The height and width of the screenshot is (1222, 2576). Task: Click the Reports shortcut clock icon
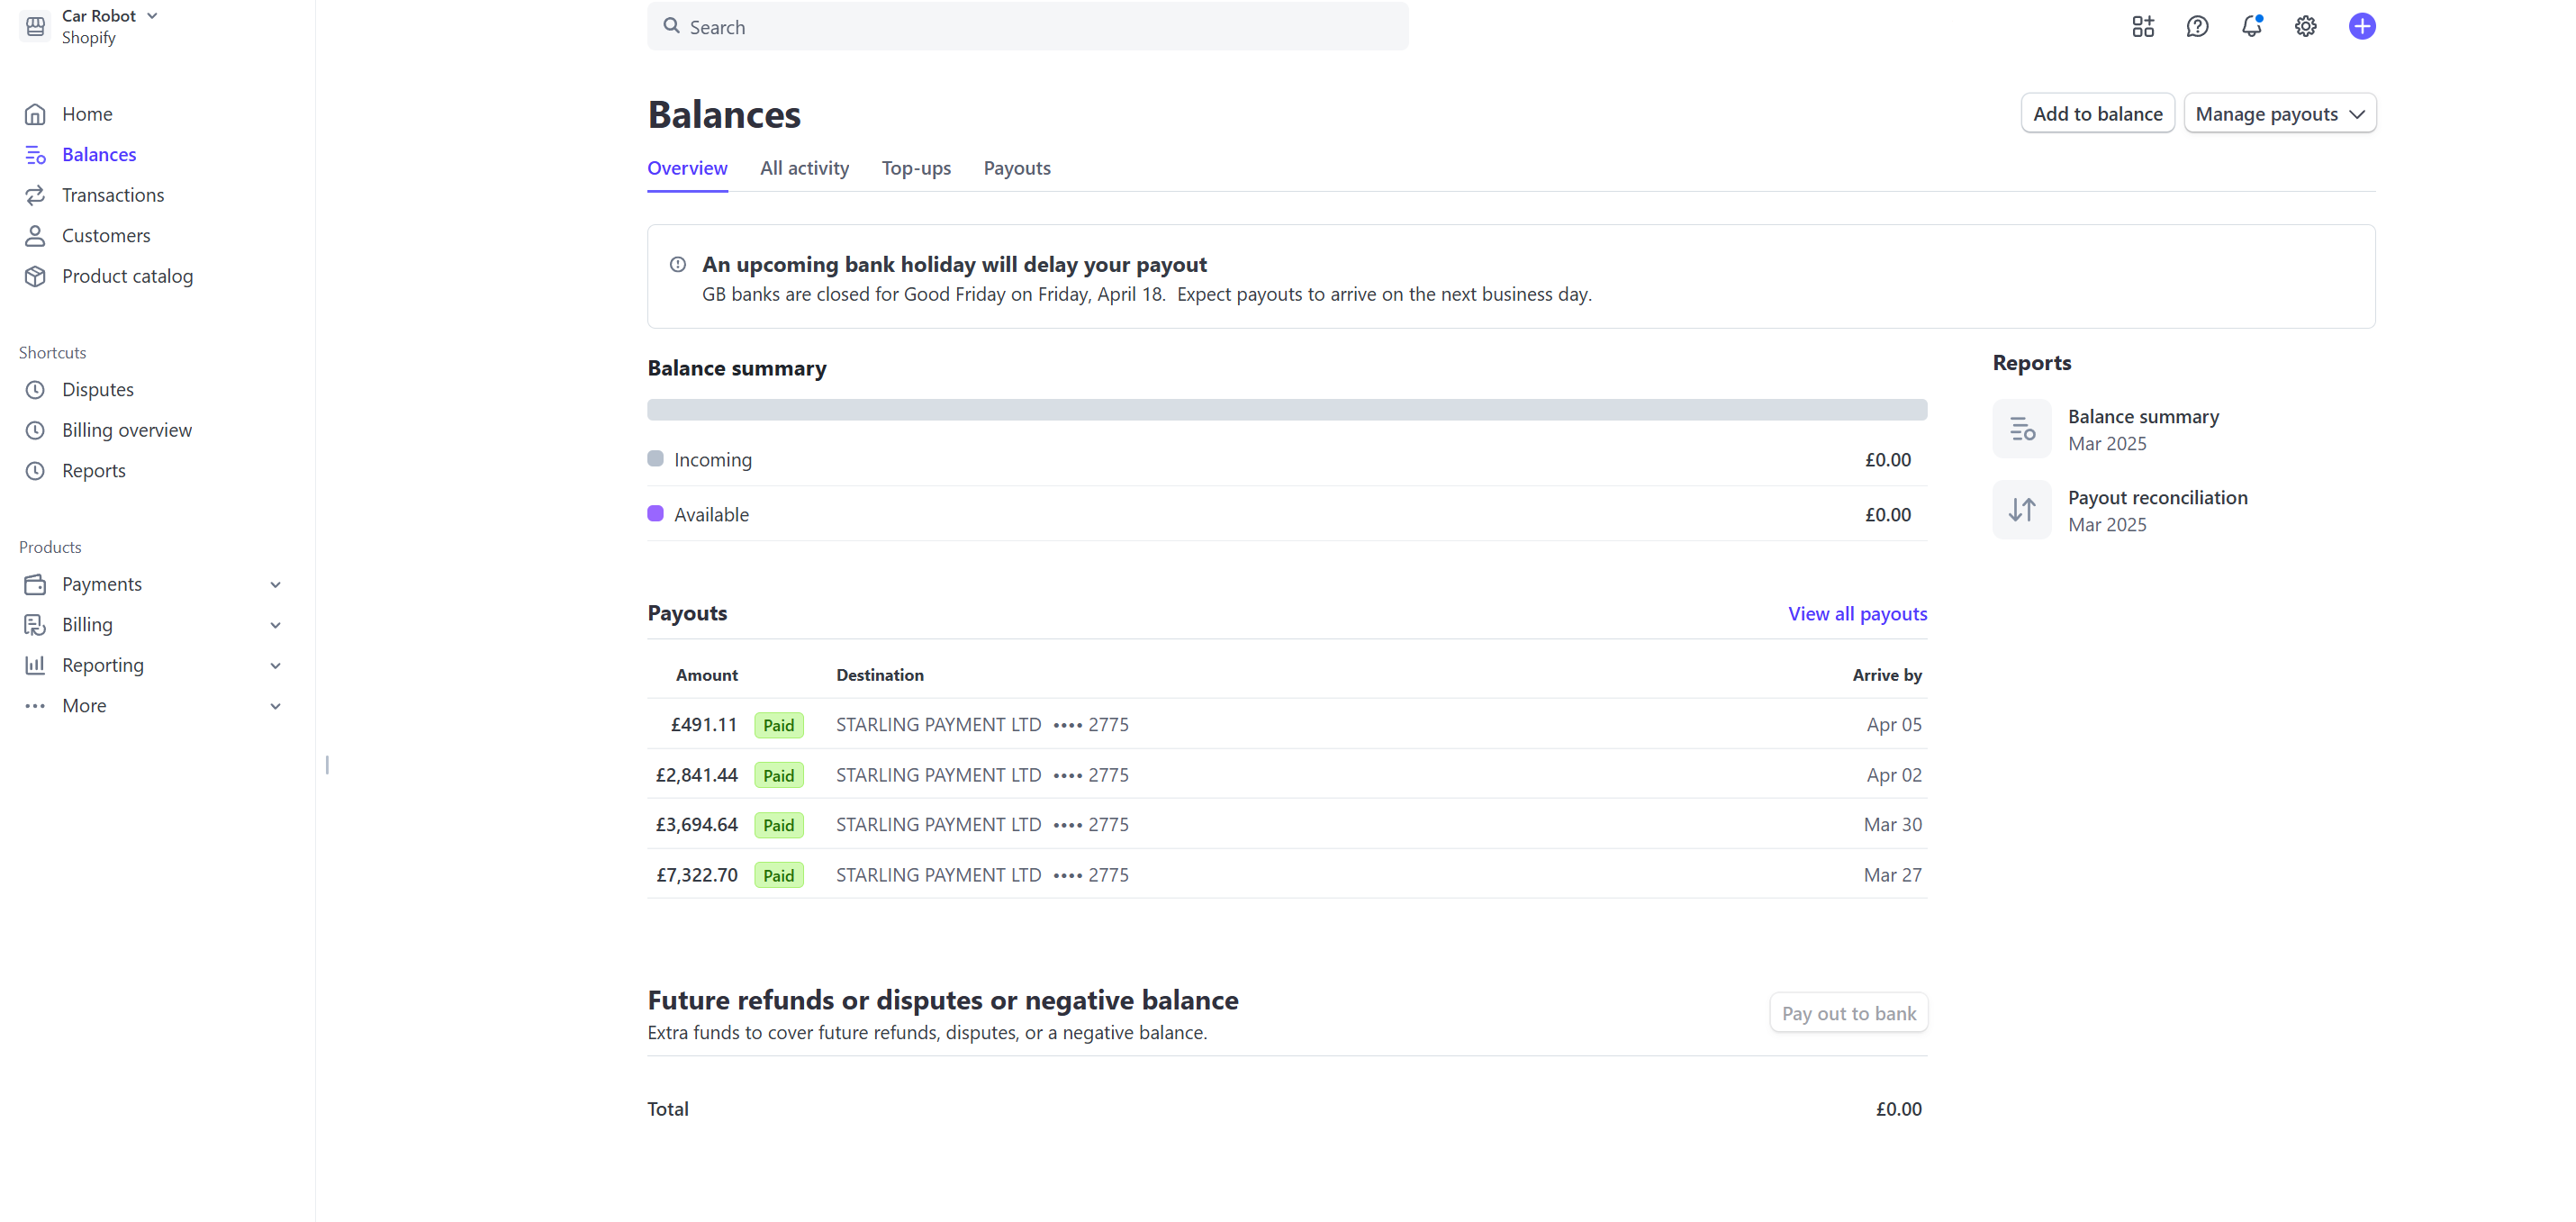click(35, 471)
